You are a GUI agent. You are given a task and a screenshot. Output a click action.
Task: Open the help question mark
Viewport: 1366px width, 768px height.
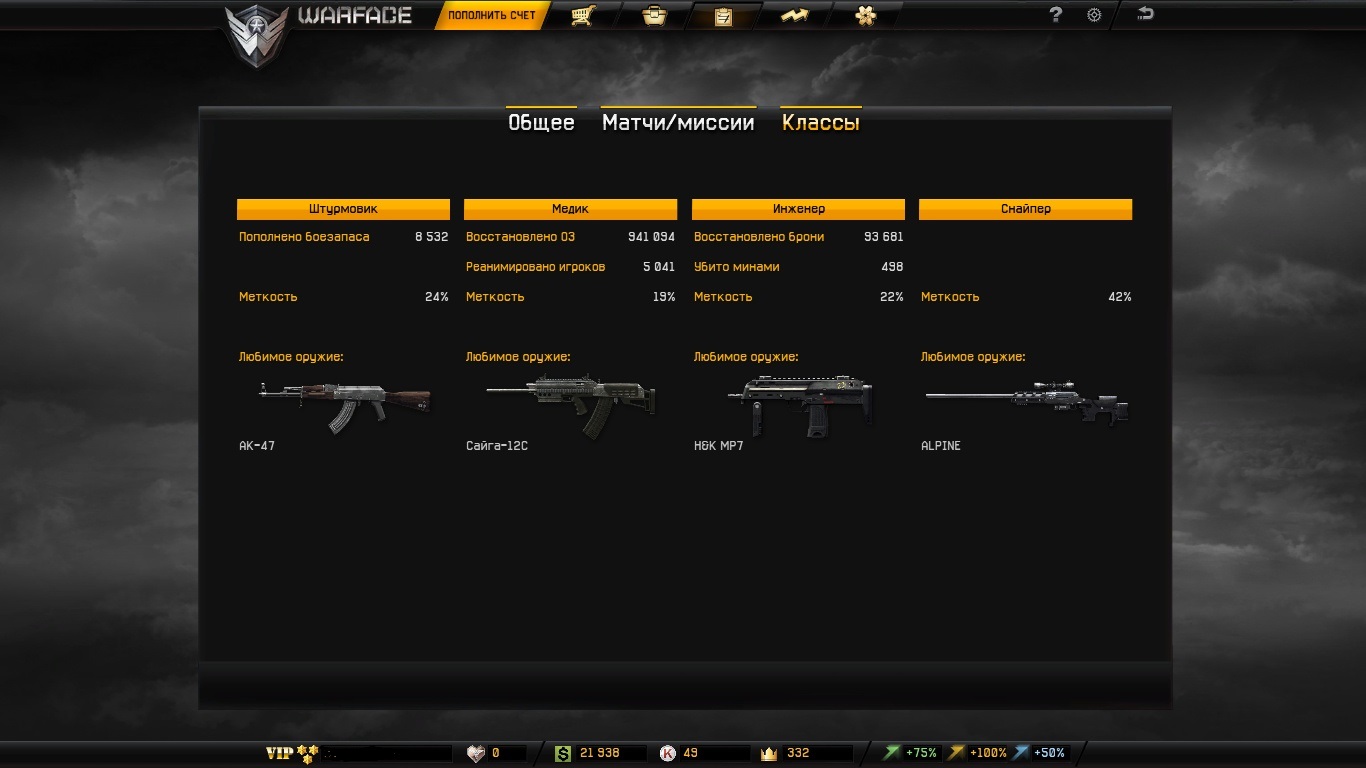click(1055, 15)
